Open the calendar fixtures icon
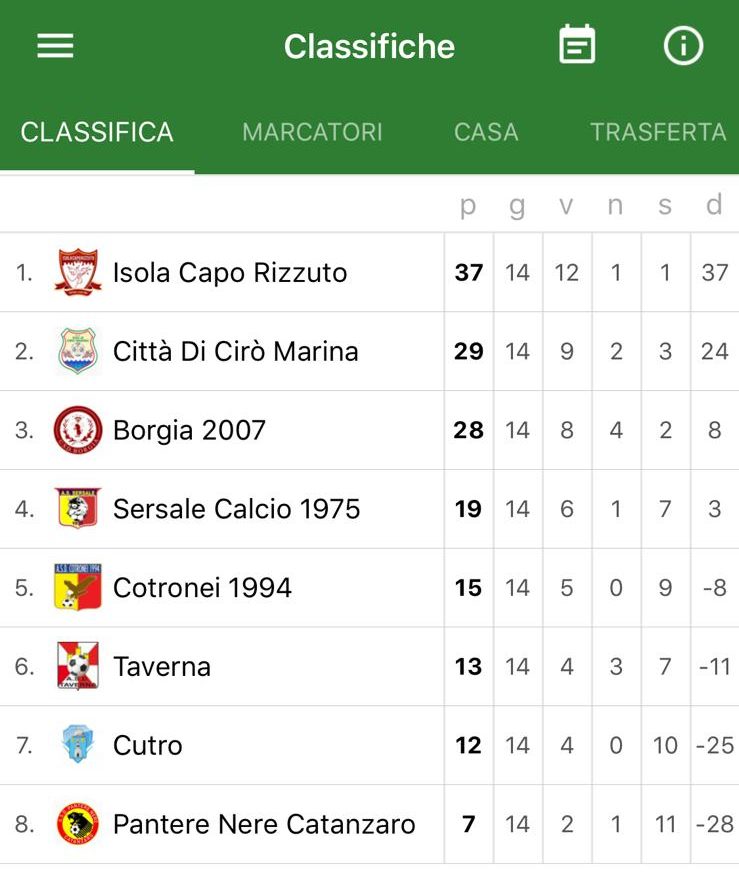The image size is (739, 892). click(x=577, y=45)
